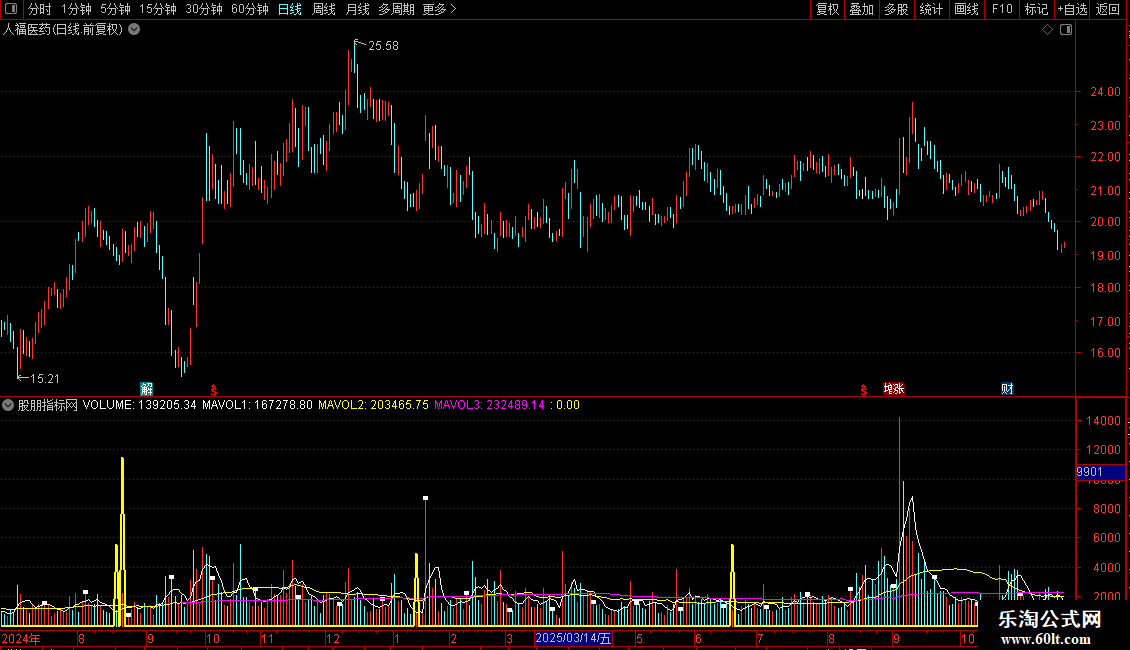Viewport: 1130px width, 650px height.
Task: Click the 解 event marker icon
Action: 146,389
